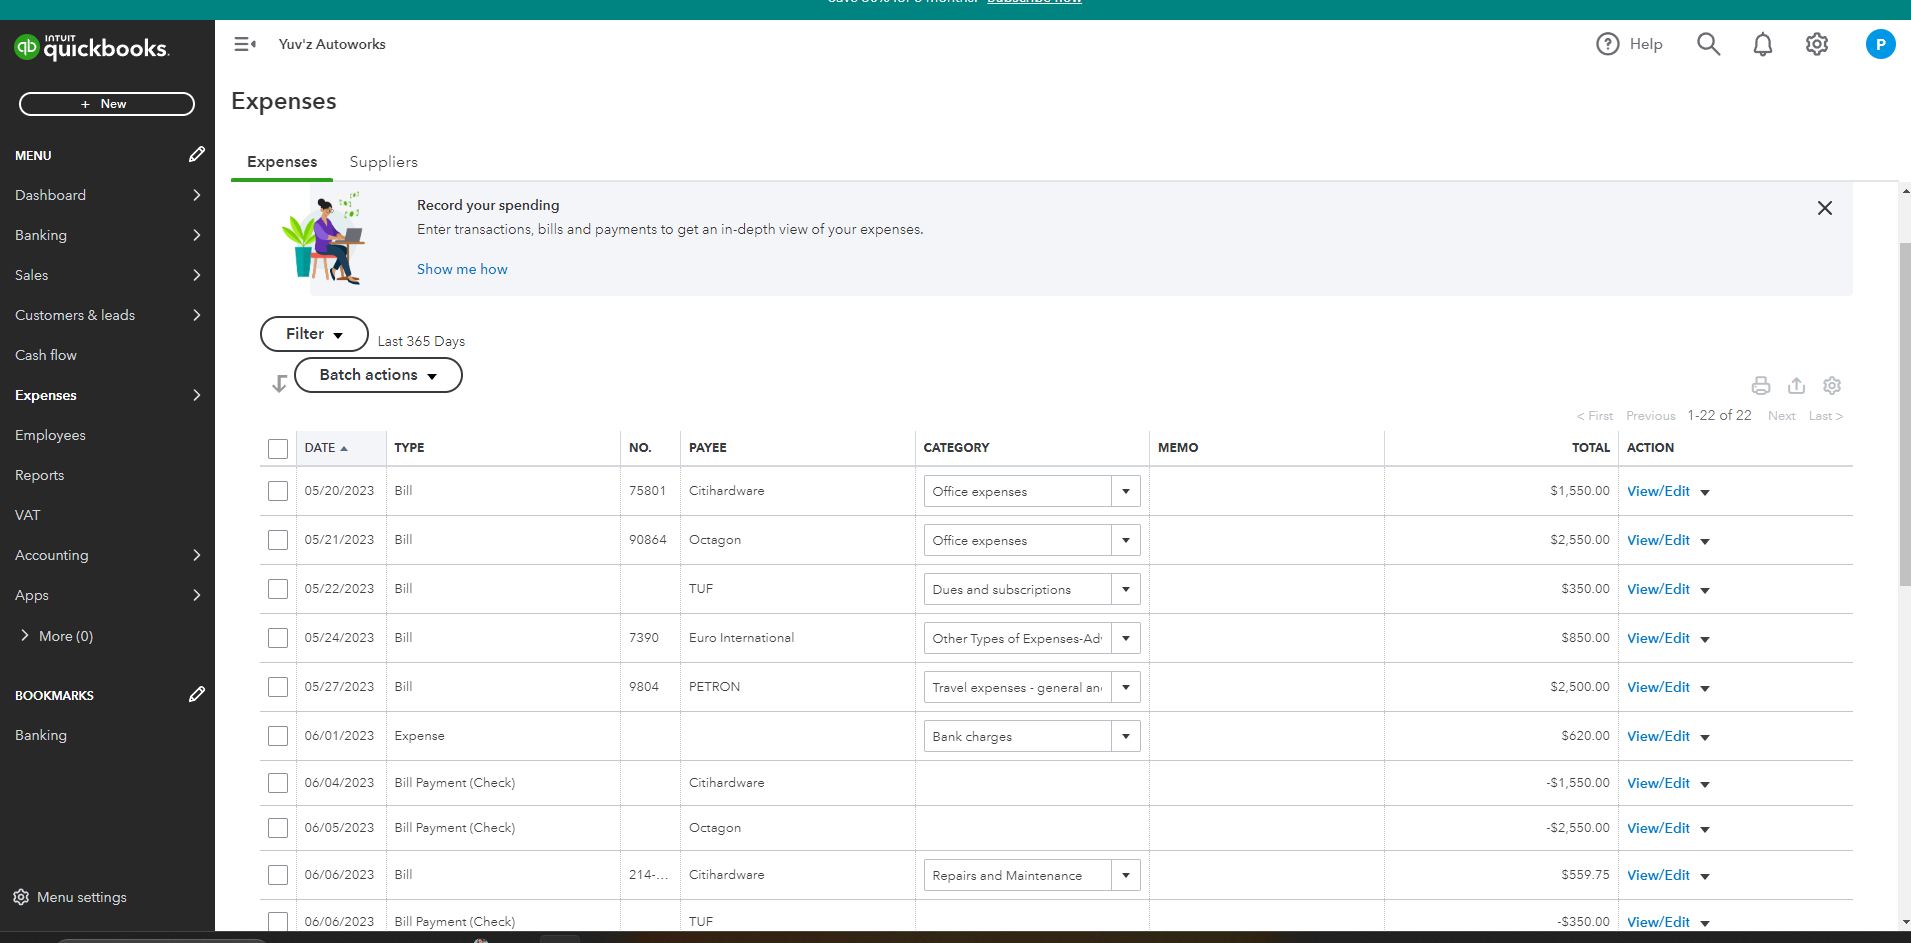Edit the MENU section with pencil icon
The image size is (1911, 943).
tap(197, 154)
